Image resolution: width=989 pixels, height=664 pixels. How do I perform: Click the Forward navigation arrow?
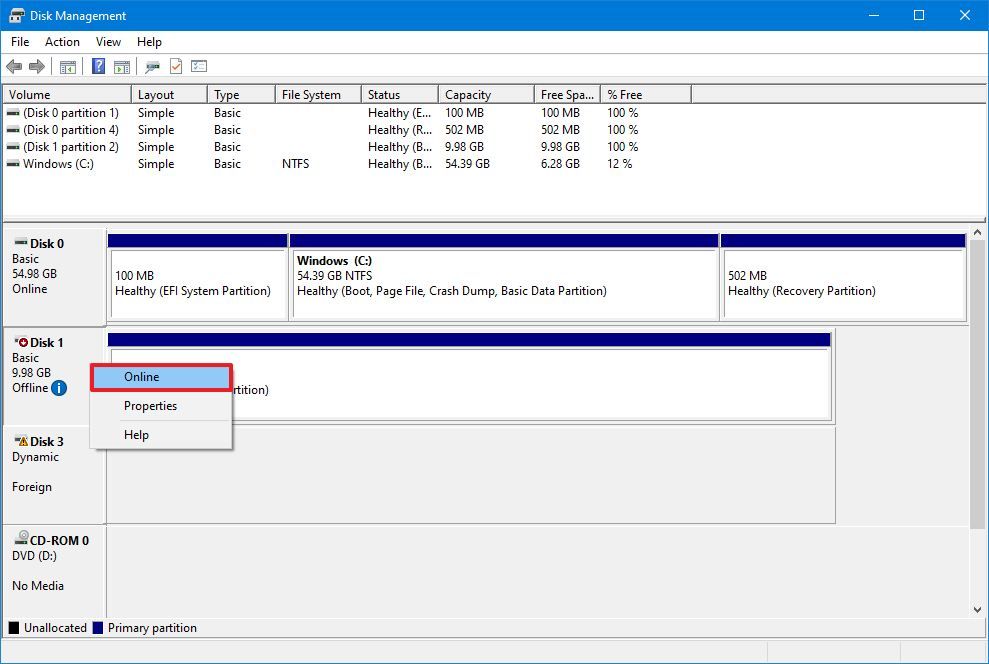[x=38, y=67]
